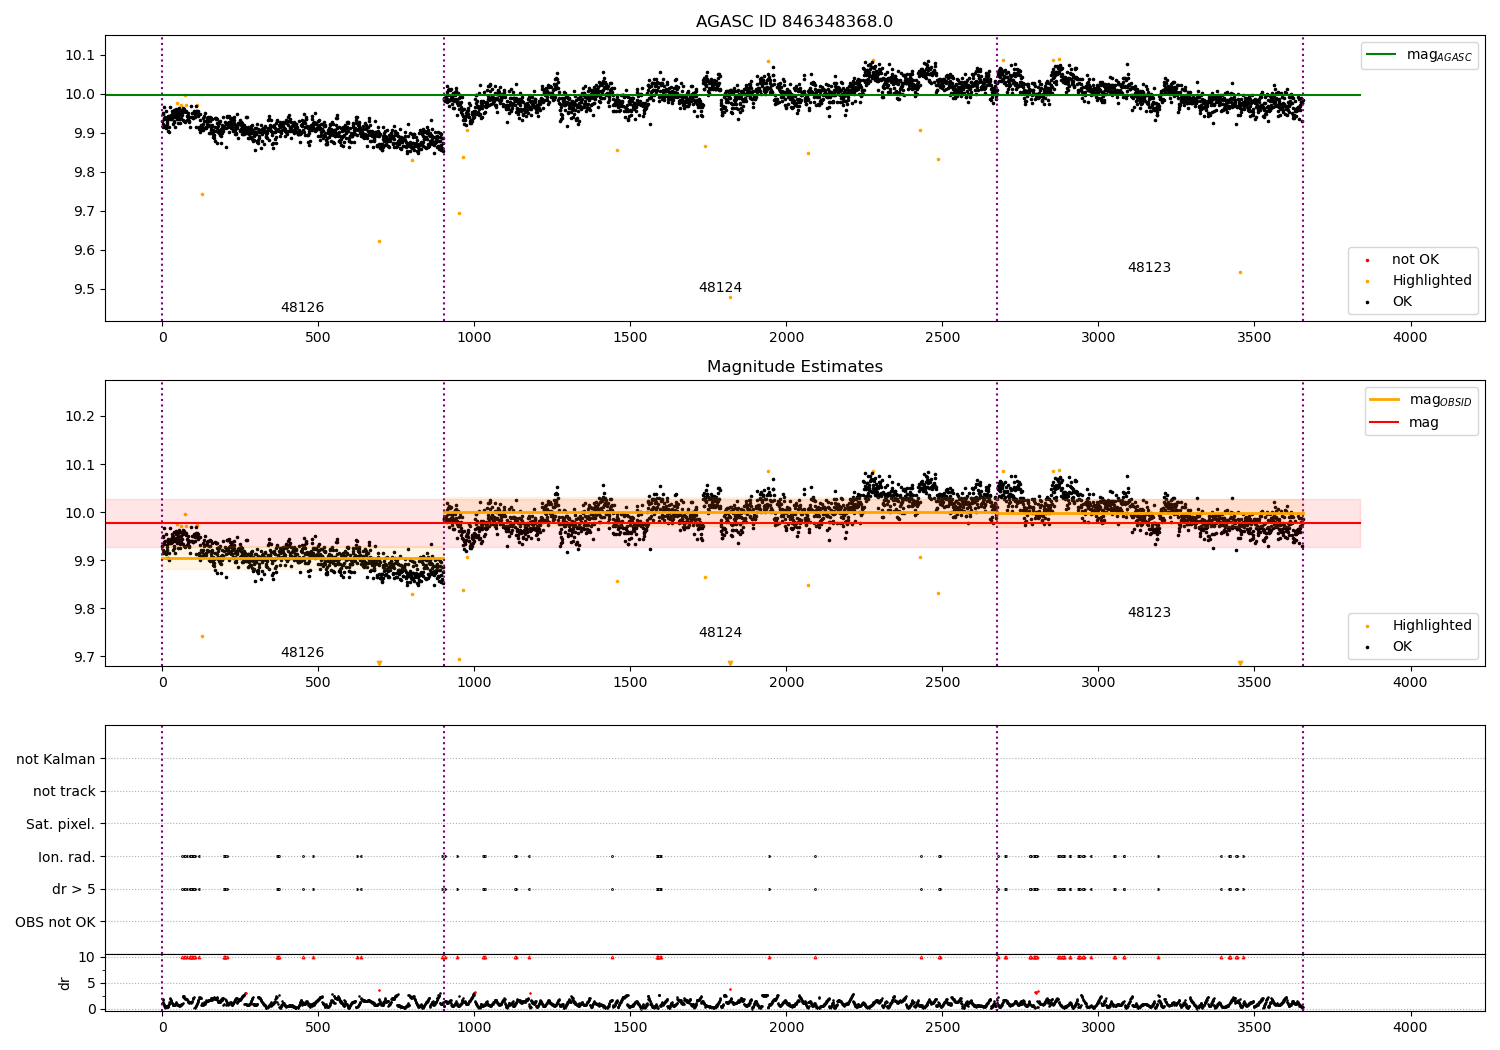Viewport: 1500px width, 1050px height.
Task: Click the 'not track' row label
Action: tap(64, 792)
